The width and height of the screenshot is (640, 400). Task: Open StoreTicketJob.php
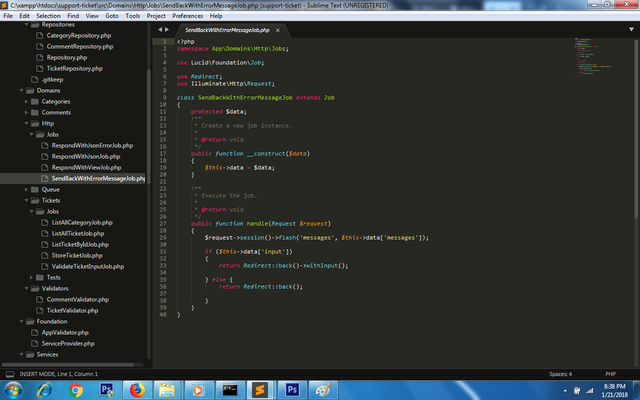click(77, 256)
